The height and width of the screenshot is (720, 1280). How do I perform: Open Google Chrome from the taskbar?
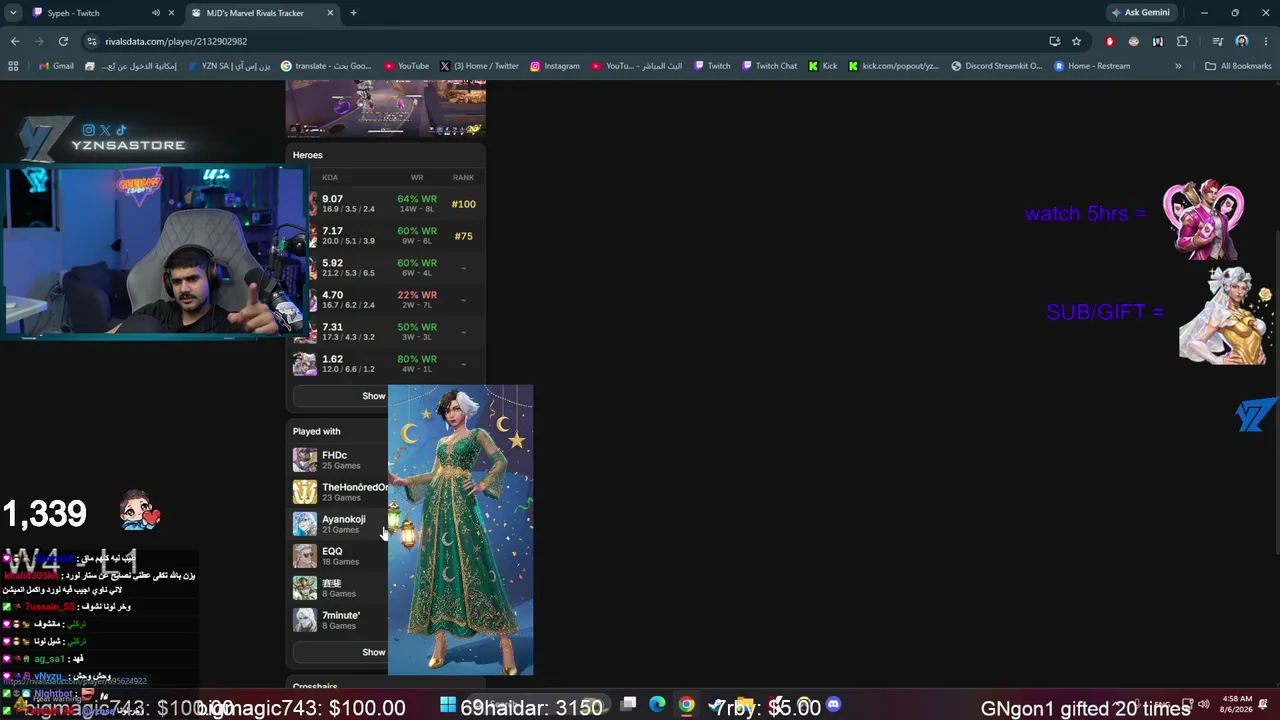(x=686, y=705)
